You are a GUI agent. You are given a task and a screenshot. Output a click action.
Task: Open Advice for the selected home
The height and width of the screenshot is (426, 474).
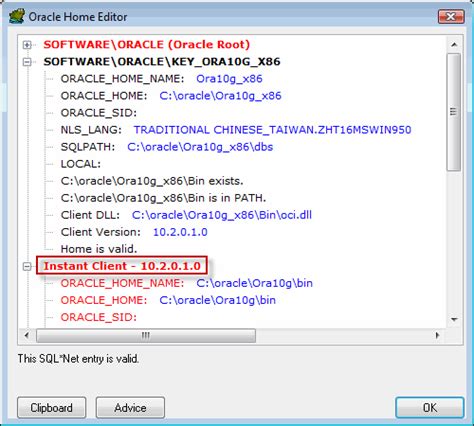click(x=130, y=407)
